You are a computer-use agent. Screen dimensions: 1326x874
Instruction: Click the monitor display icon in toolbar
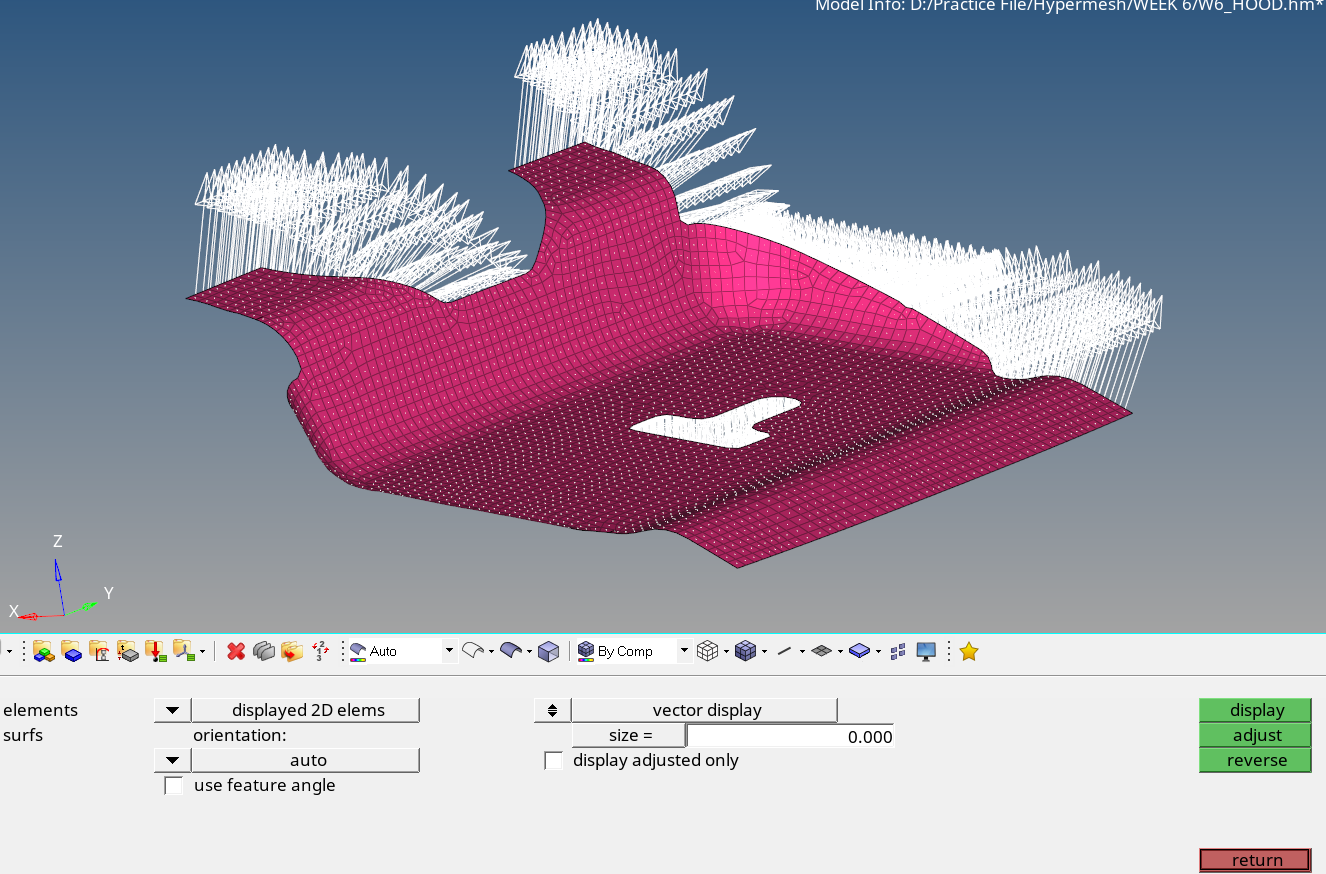pyautogui.click(x=926, y=651)
